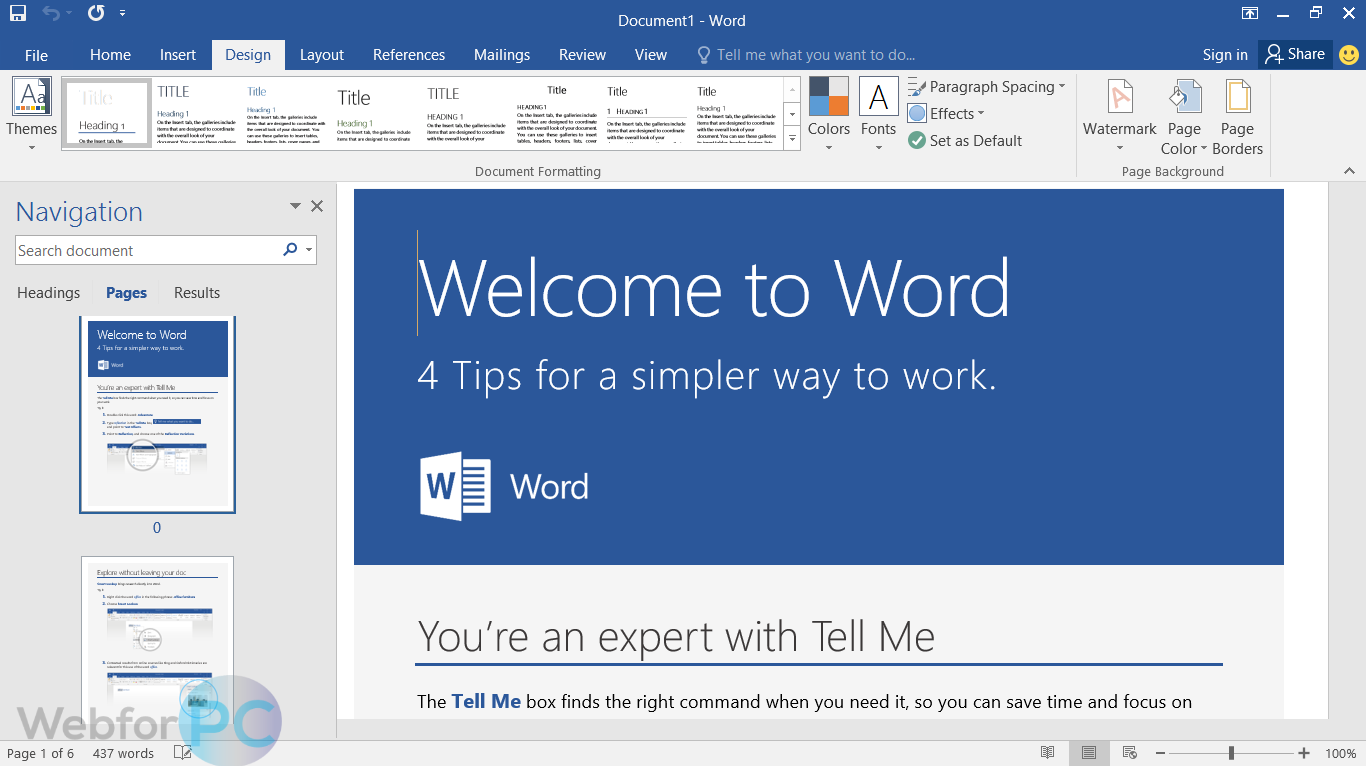Switch to Results in Navigation pane
This screenshot has height=766, width=1366.
(x=197, y=293)
